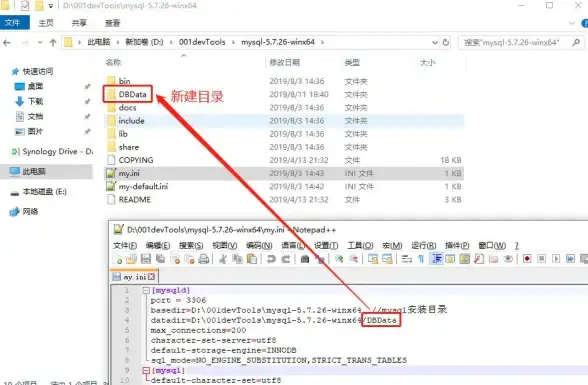Click the Undo arrow in Notepad++ toolbar
This screenshot has height=385, width=588.
tap(271, 259)
